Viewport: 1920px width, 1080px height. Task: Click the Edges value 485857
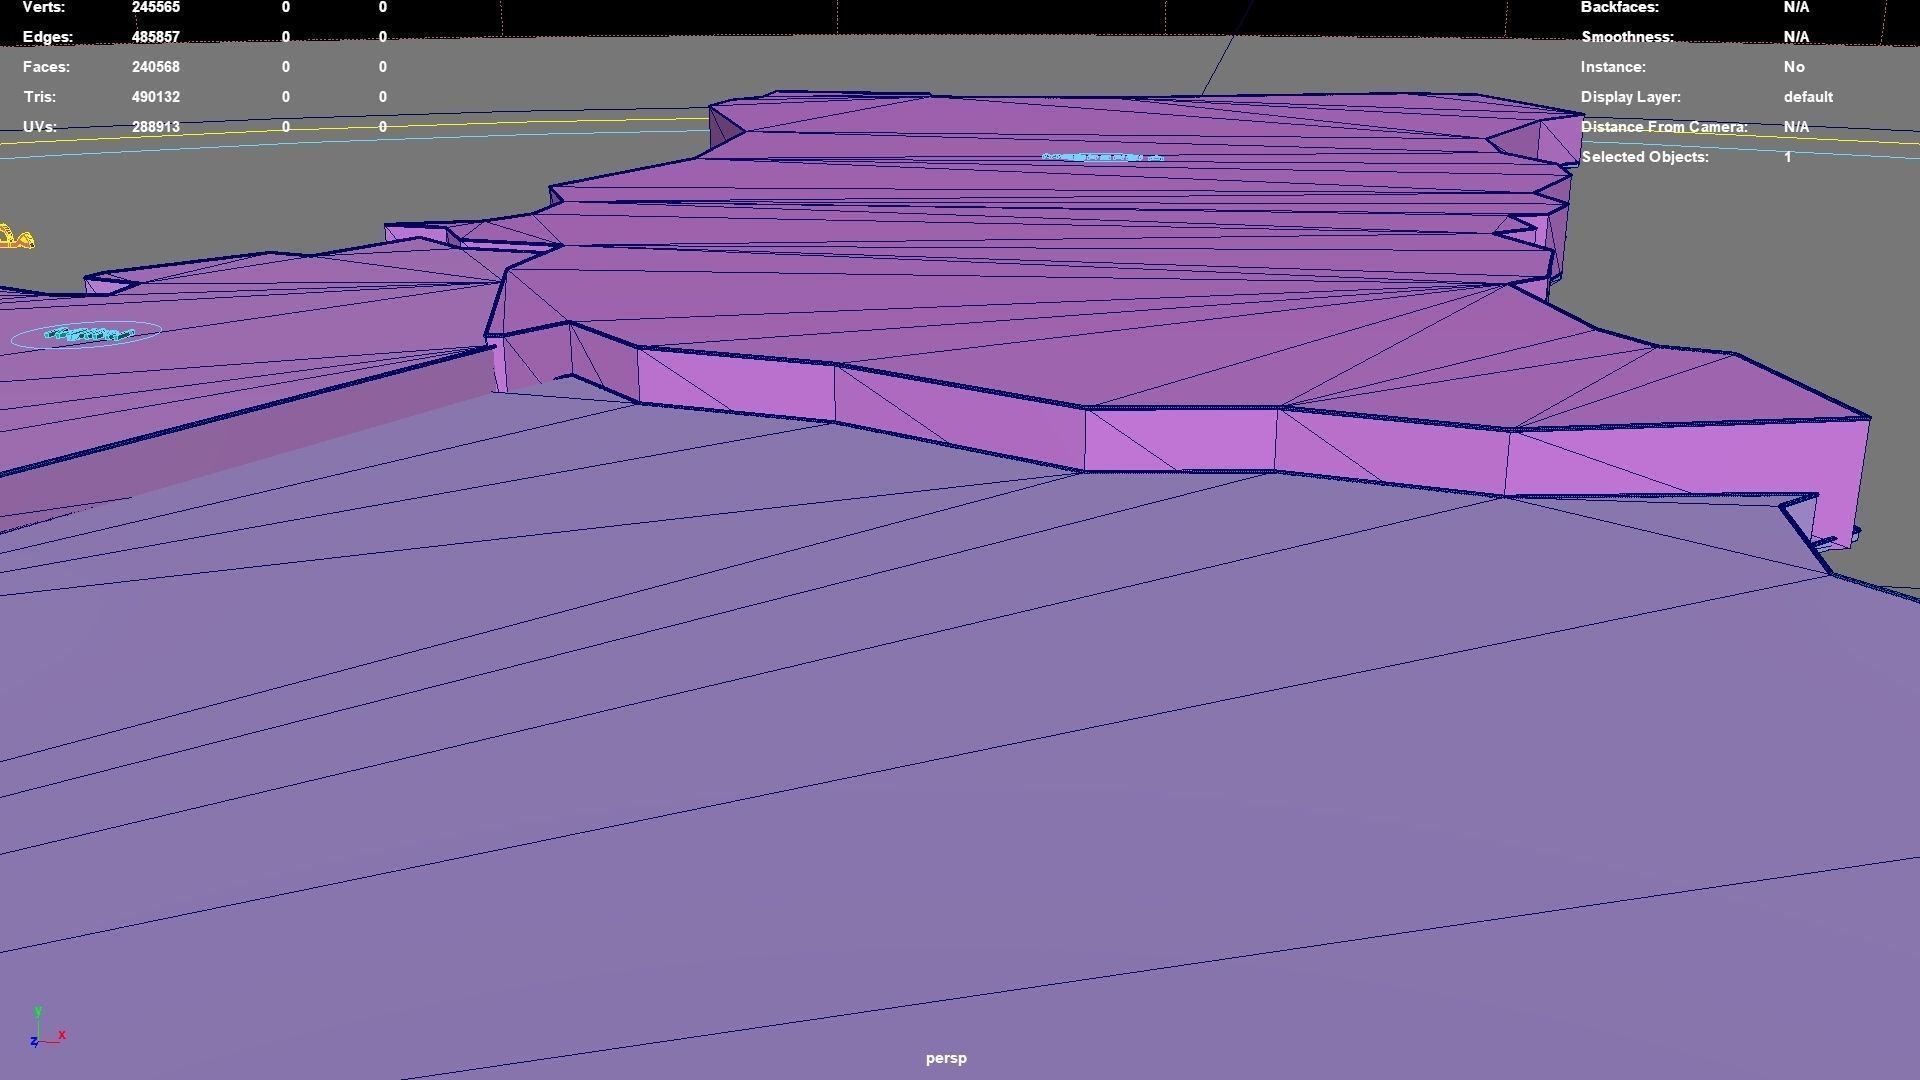click(155, 37)
